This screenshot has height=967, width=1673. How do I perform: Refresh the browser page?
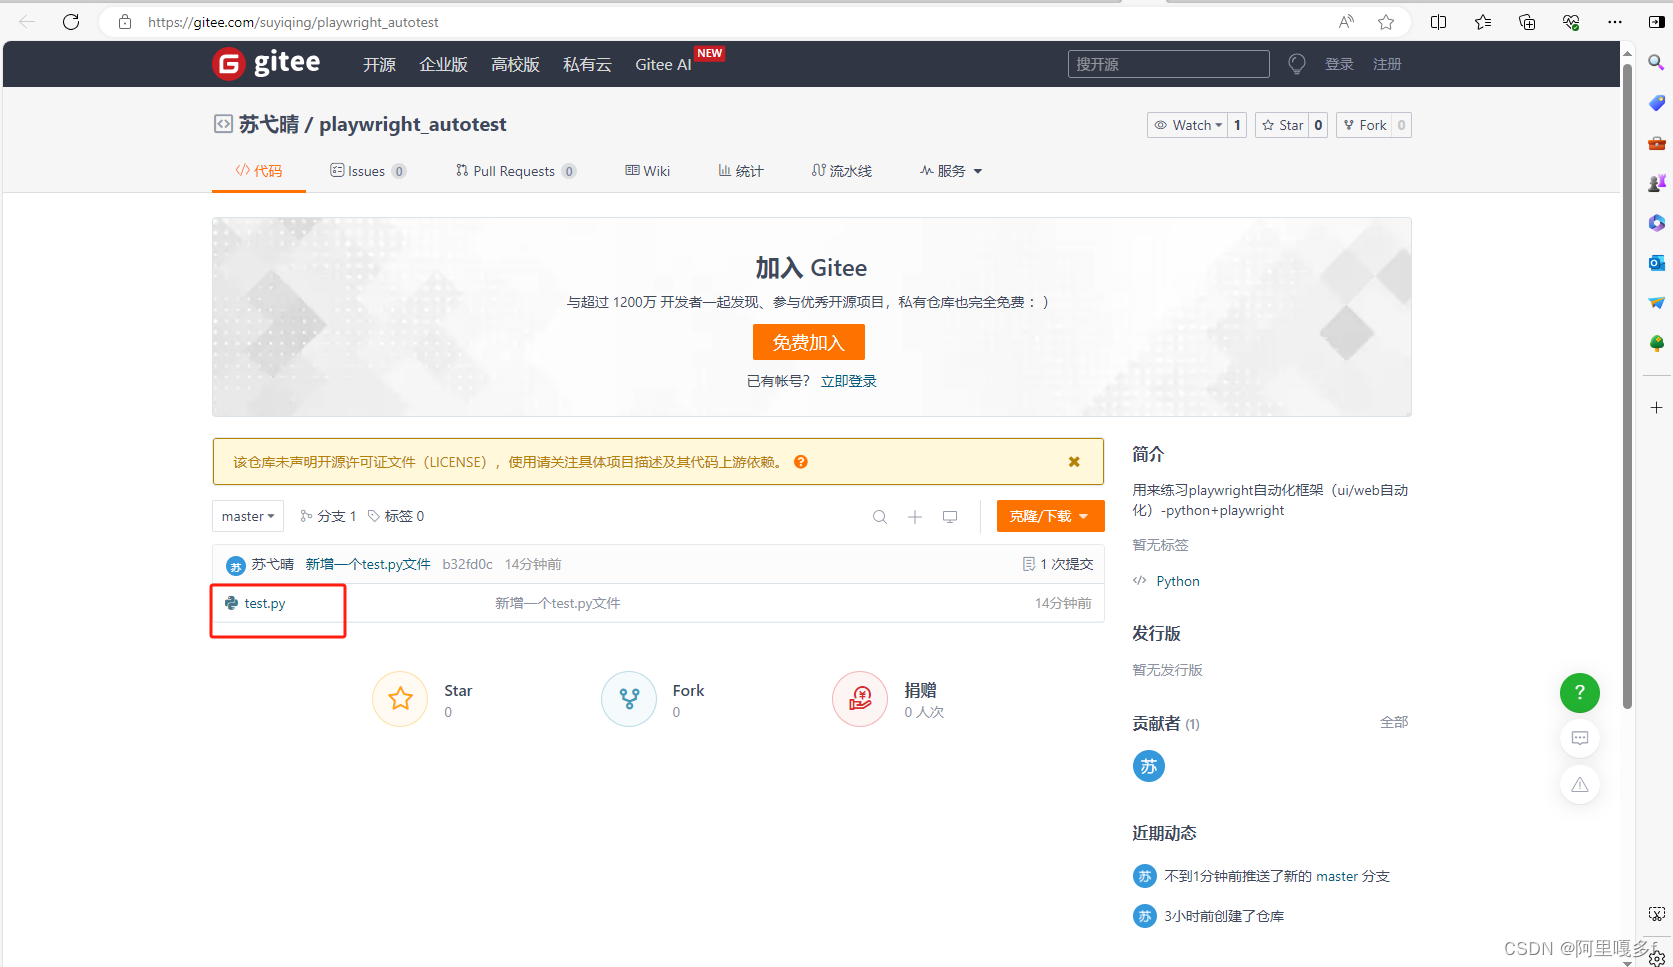70,22
